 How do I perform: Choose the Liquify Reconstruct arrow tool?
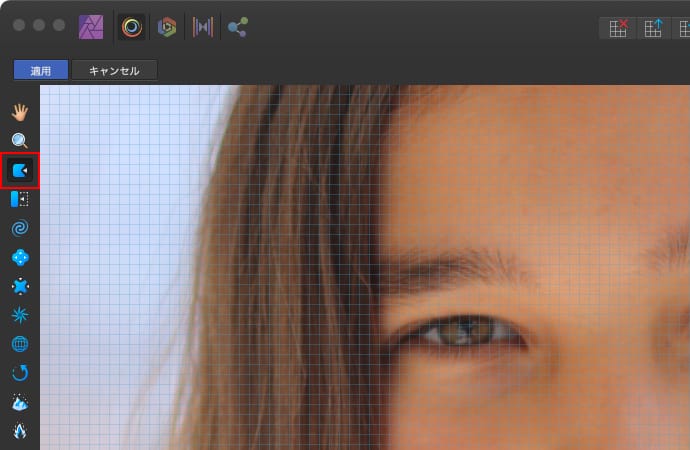click(20, 373)
